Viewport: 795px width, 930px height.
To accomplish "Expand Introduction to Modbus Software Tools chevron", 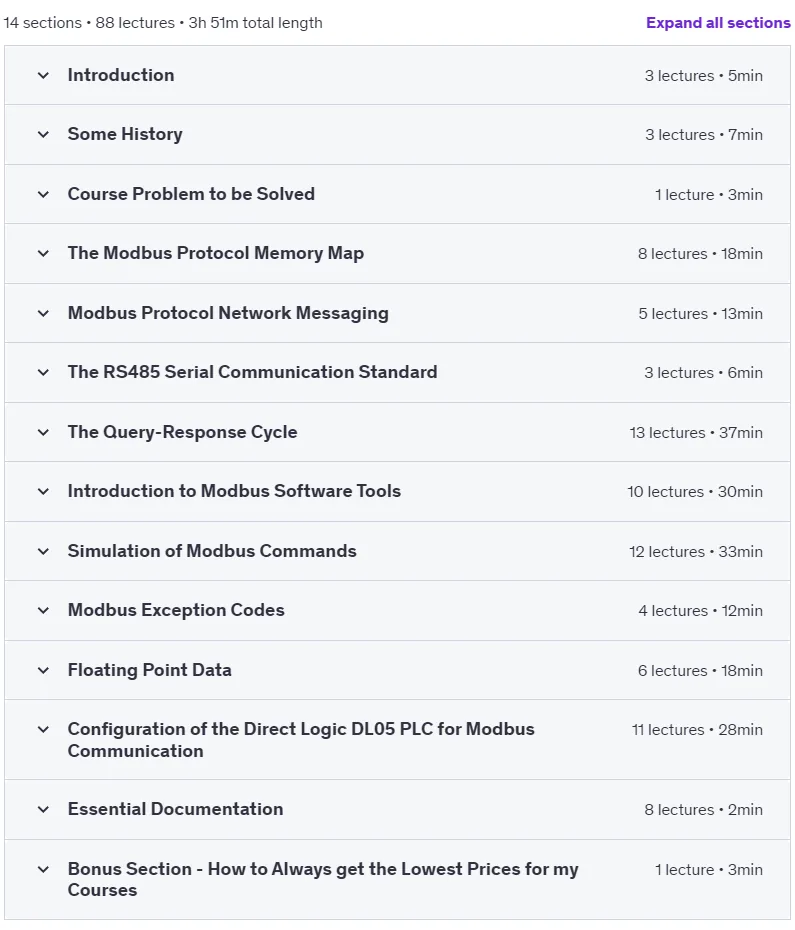I will [43, 492].
